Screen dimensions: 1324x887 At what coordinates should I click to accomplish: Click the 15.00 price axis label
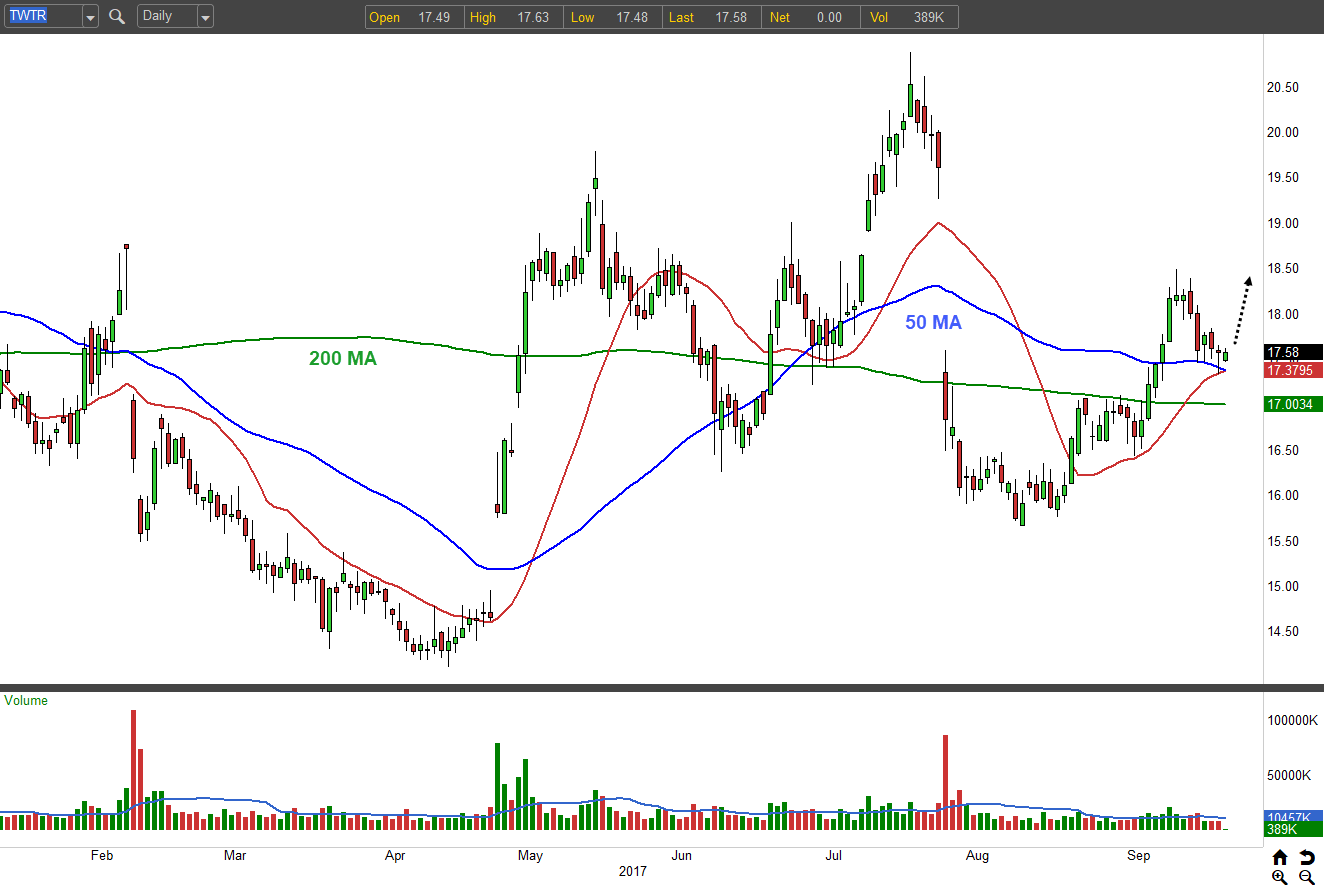(x=1283, y=587)
